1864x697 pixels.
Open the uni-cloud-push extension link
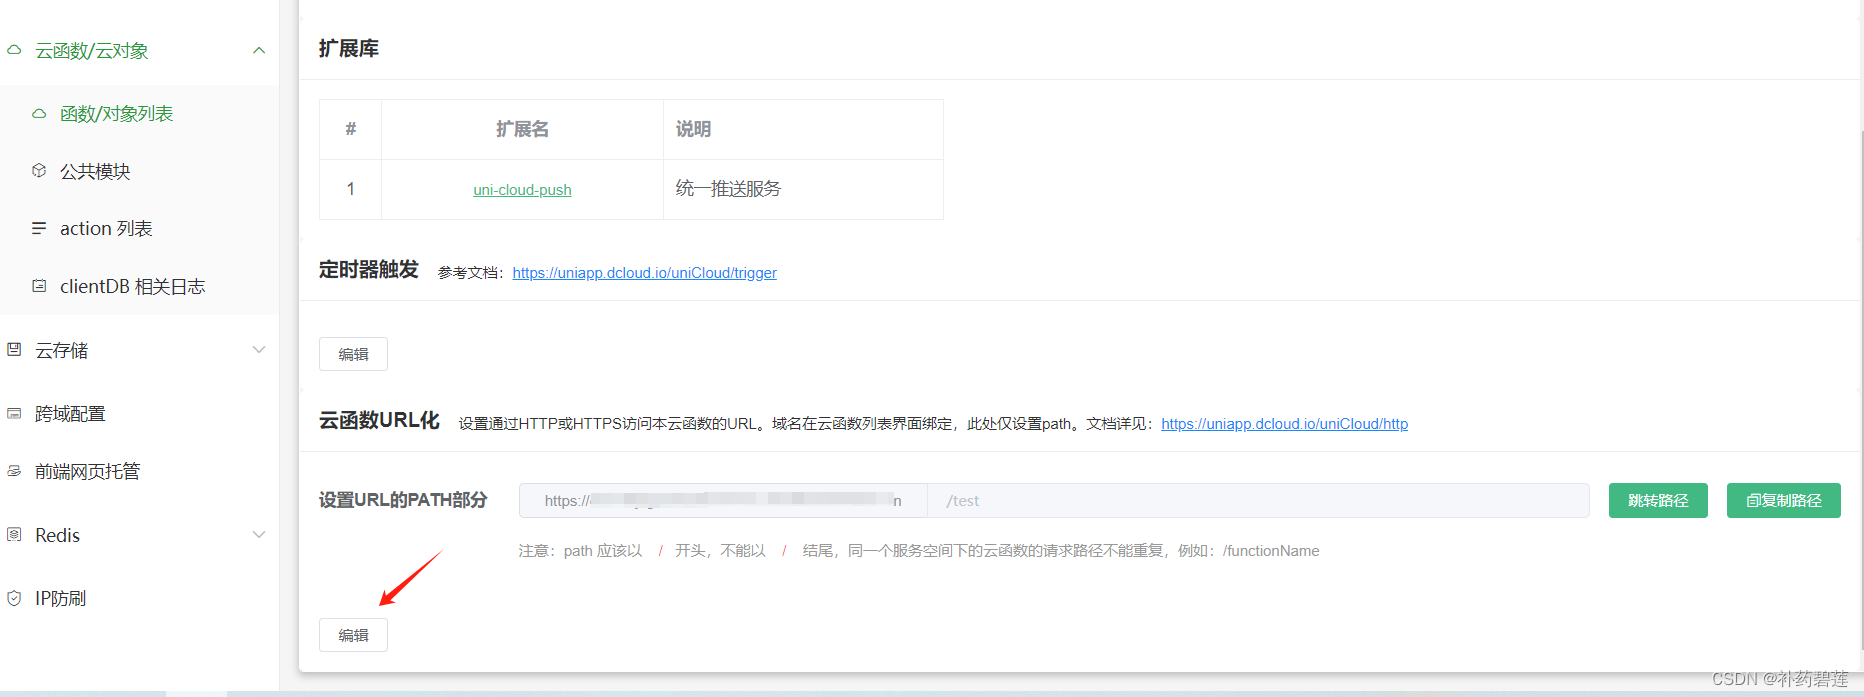click(522, 190)
